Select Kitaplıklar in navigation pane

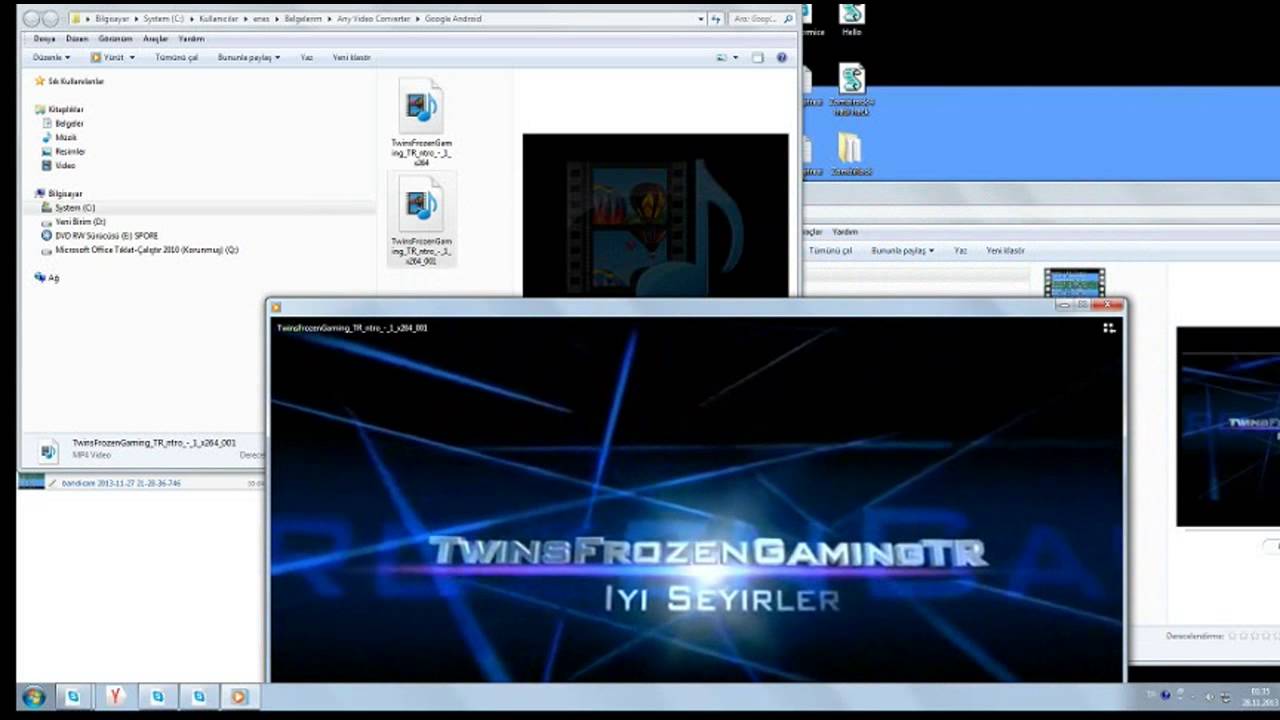click(60, 109)
